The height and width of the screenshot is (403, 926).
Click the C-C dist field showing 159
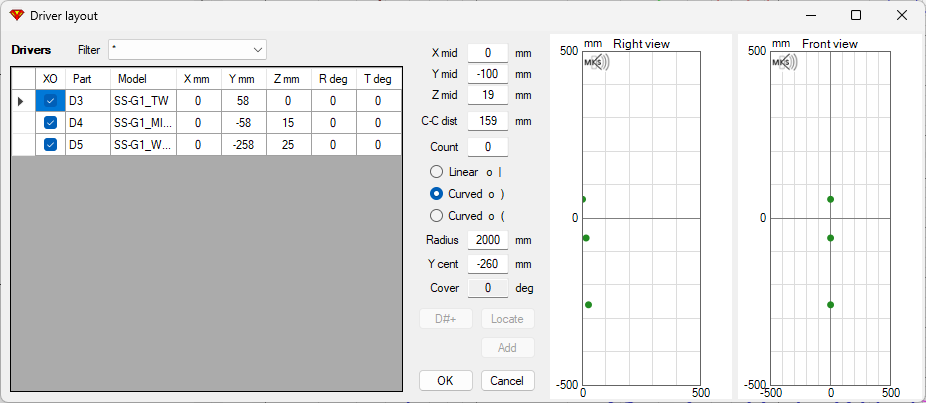[x=488, y=121]
